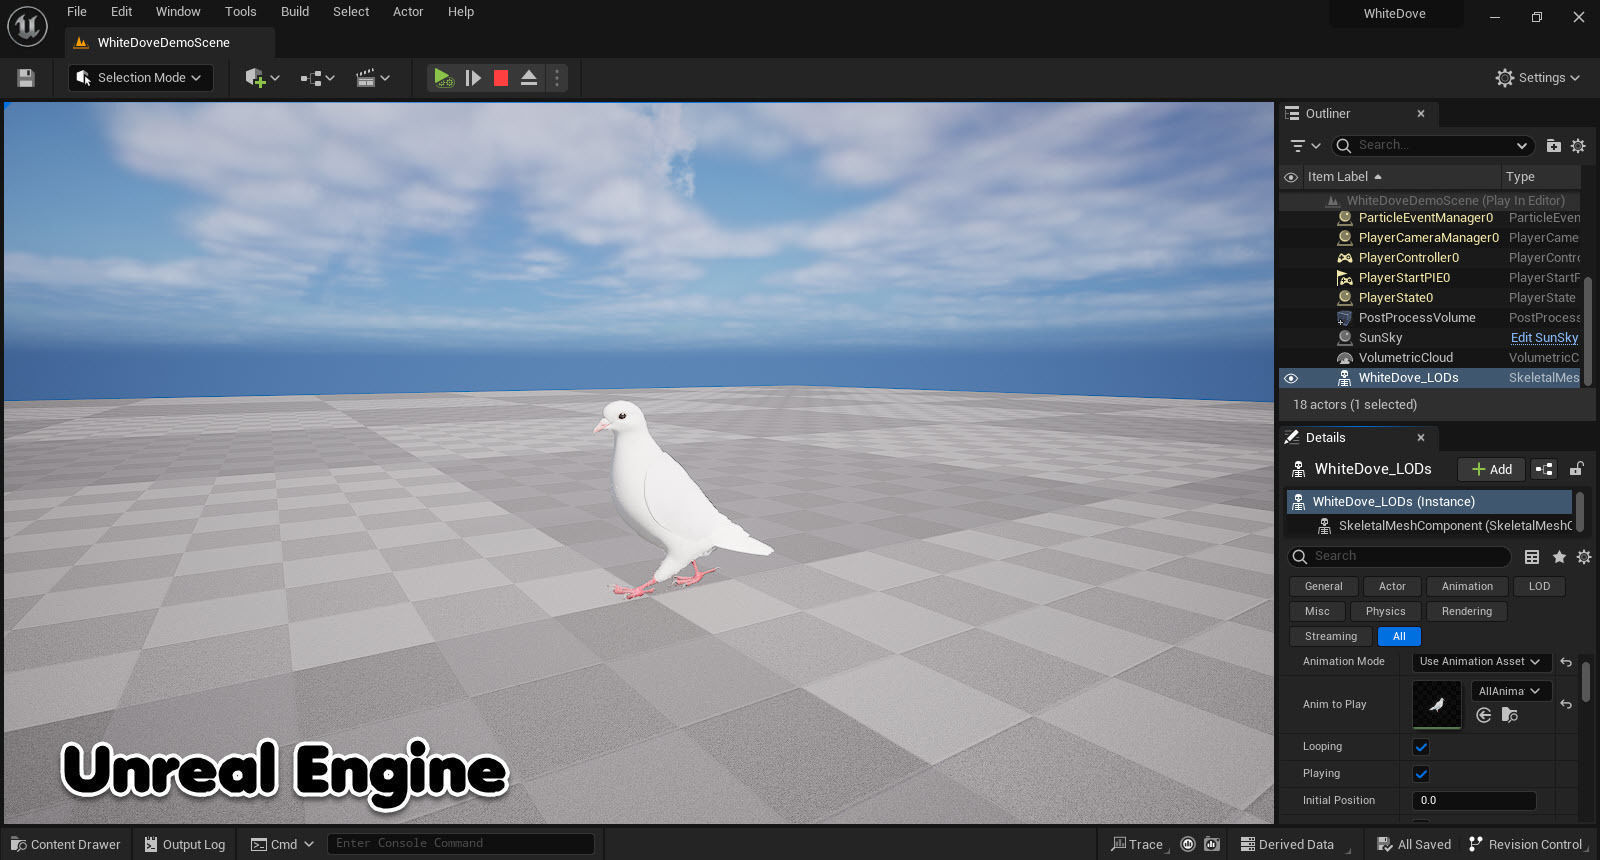Open property matrix table icon

click(x=1532, y=557)
